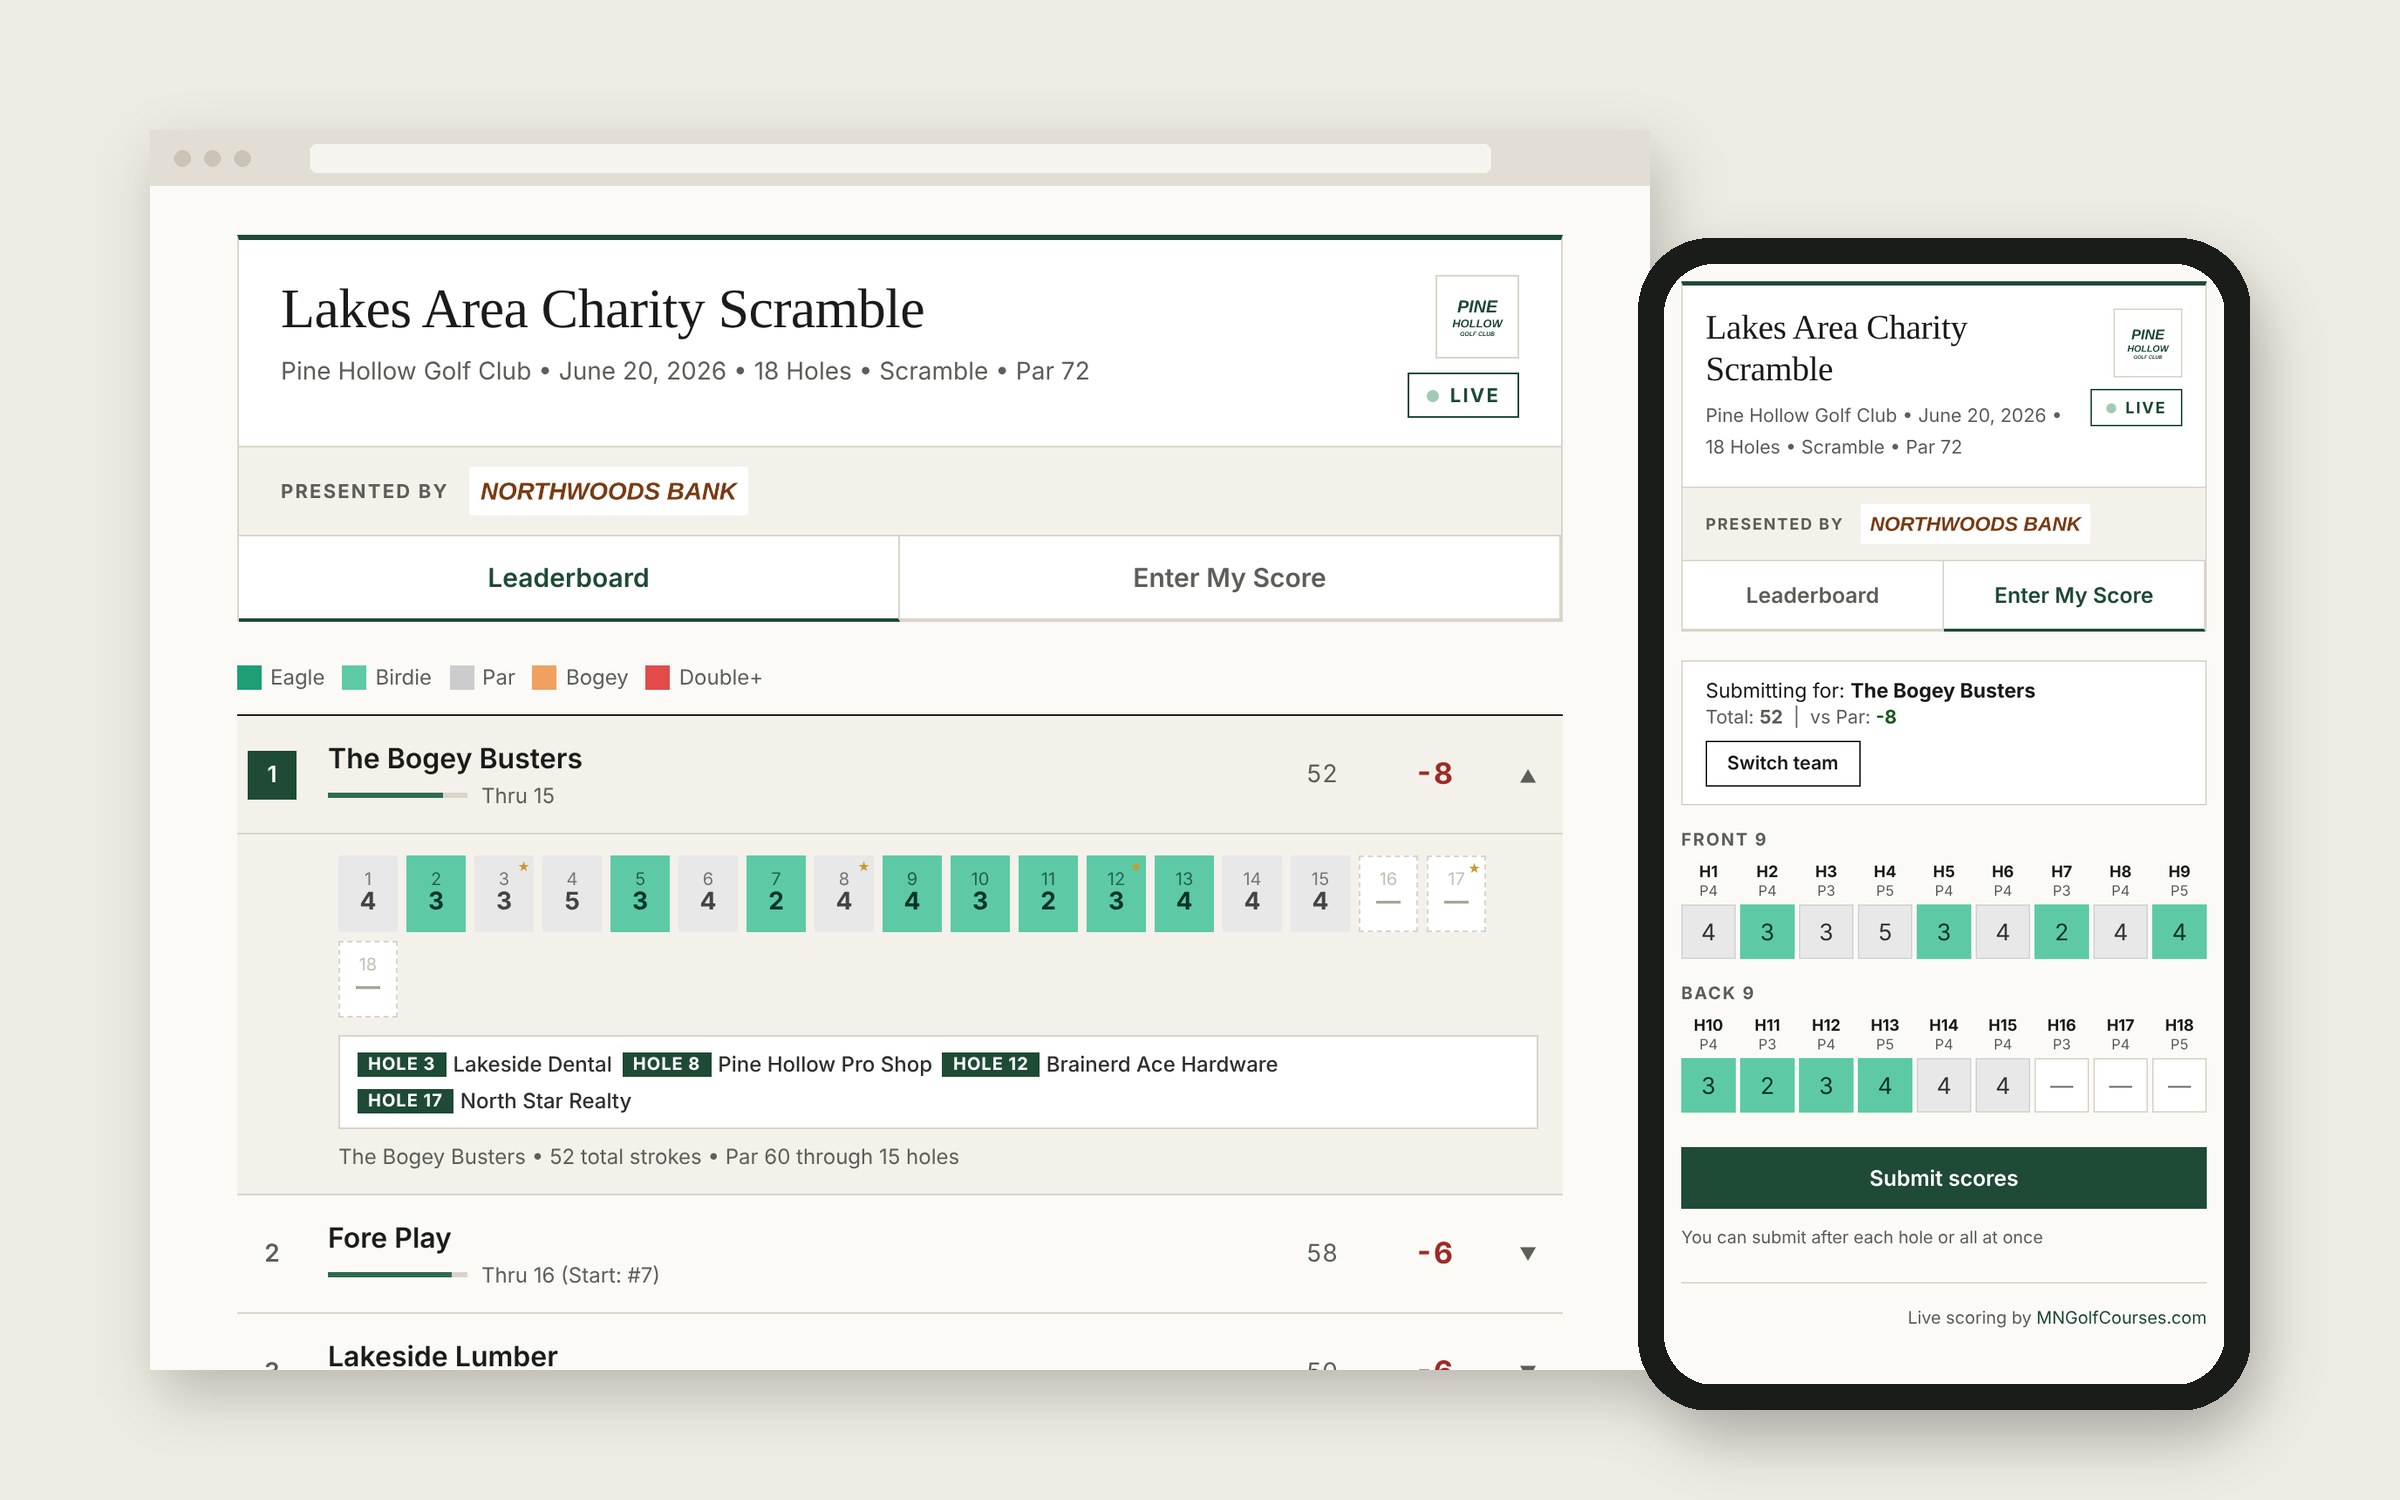
Task: Click the rank 1 badge for Bogey Busters
Action: (x=272, y=774)
